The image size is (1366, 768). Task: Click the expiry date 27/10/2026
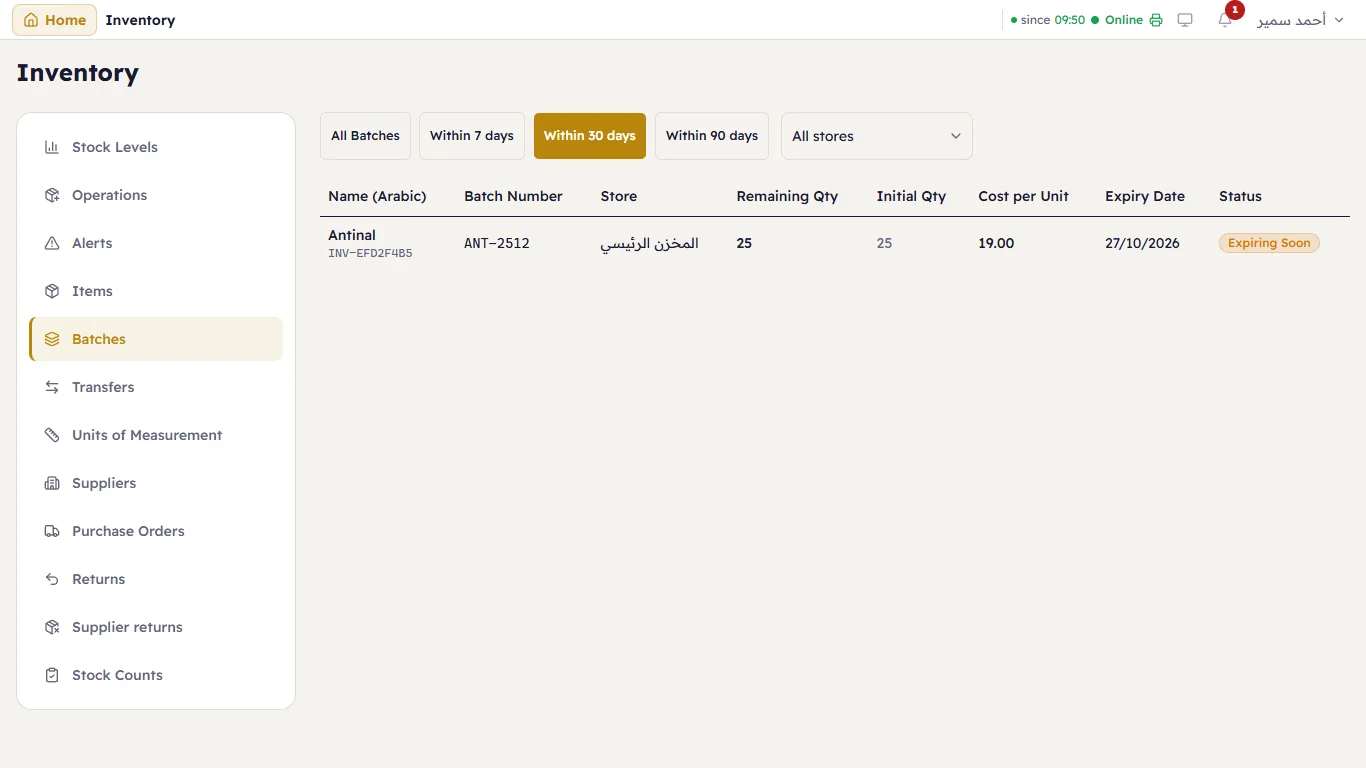[1142, 243]
